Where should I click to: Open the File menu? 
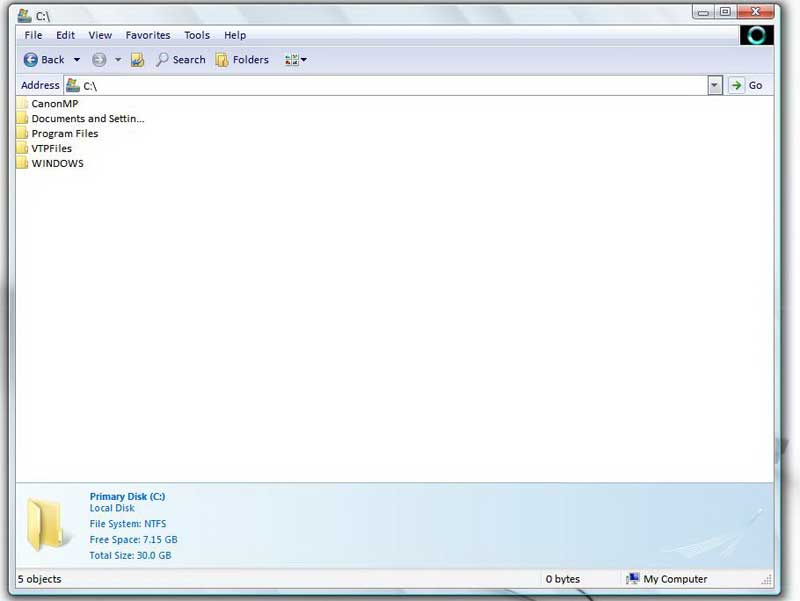pyautogui.click(x=33, y=35)
